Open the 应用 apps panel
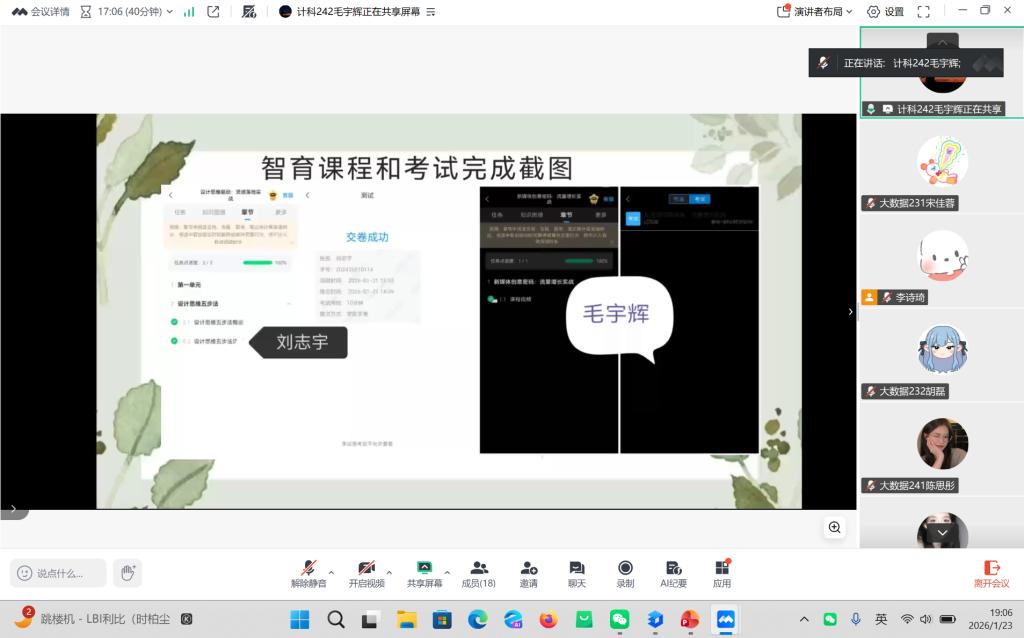Viewport: 1024px width, 638px height. pos(722,572)
